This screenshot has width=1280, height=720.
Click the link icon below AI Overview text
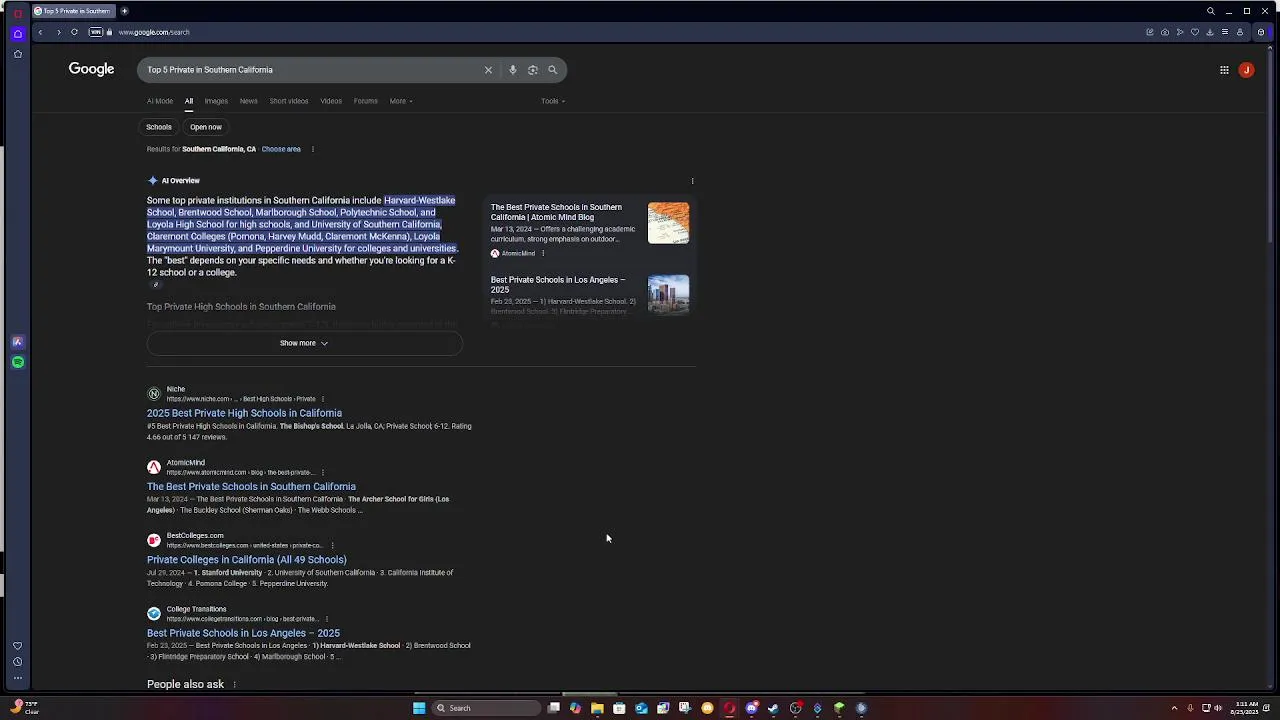point(155,285)
